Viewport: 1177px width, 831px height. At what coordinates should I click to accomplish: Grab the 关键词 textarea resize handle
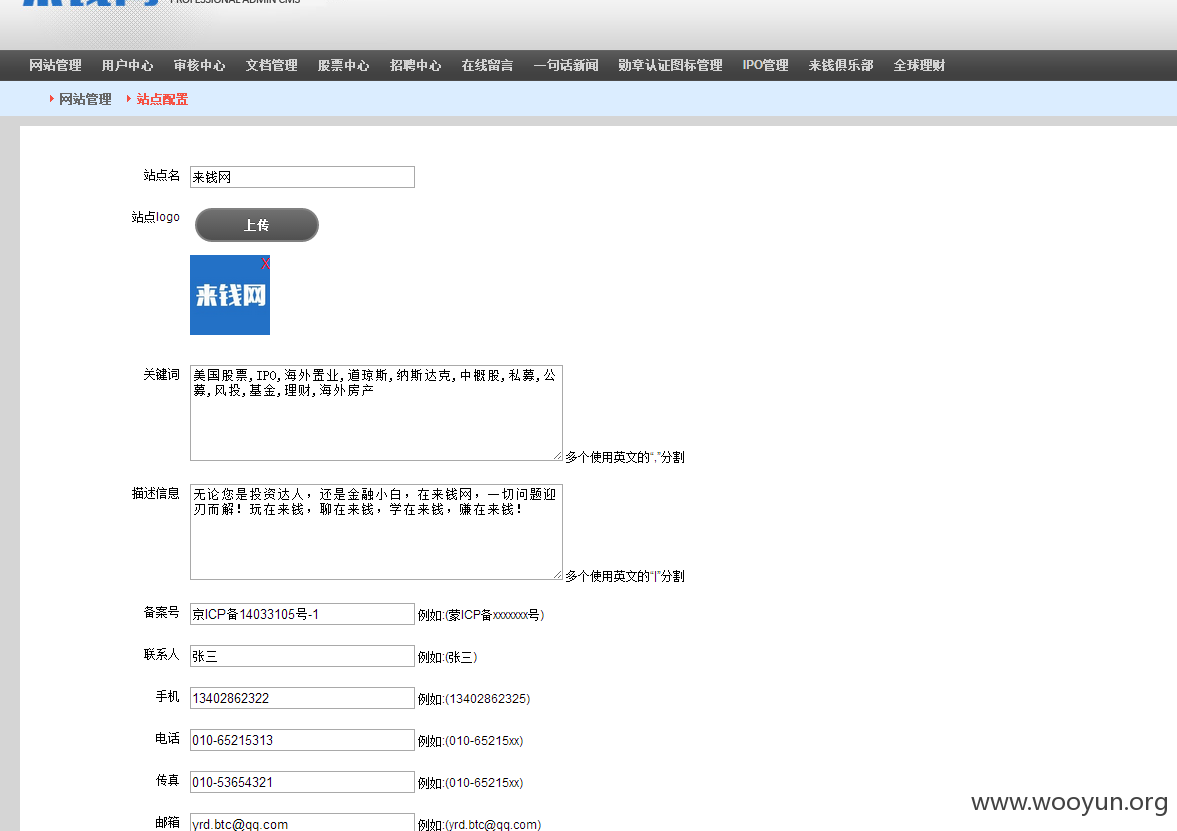click(x=558, y=456)
